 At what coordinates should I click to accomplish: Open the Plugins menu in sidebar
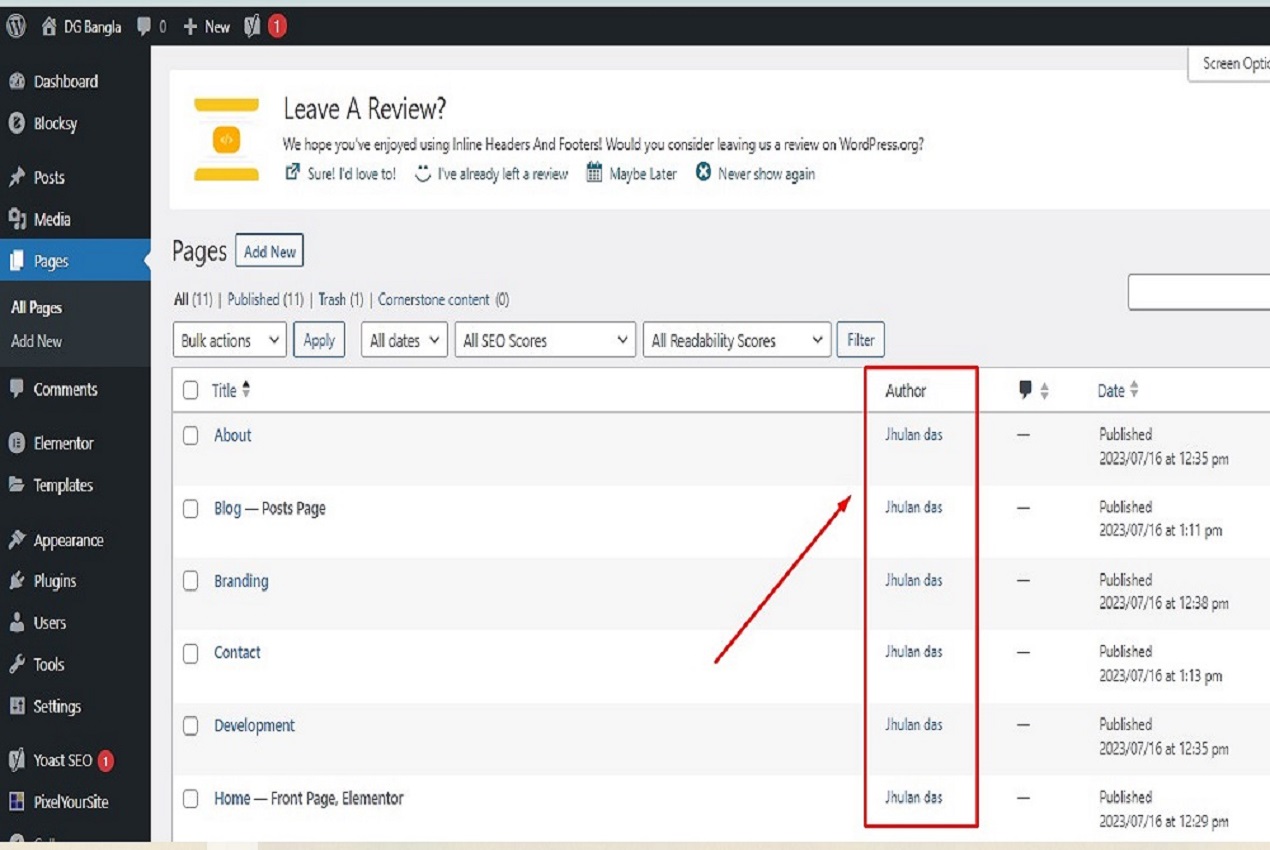pos(54,581)
